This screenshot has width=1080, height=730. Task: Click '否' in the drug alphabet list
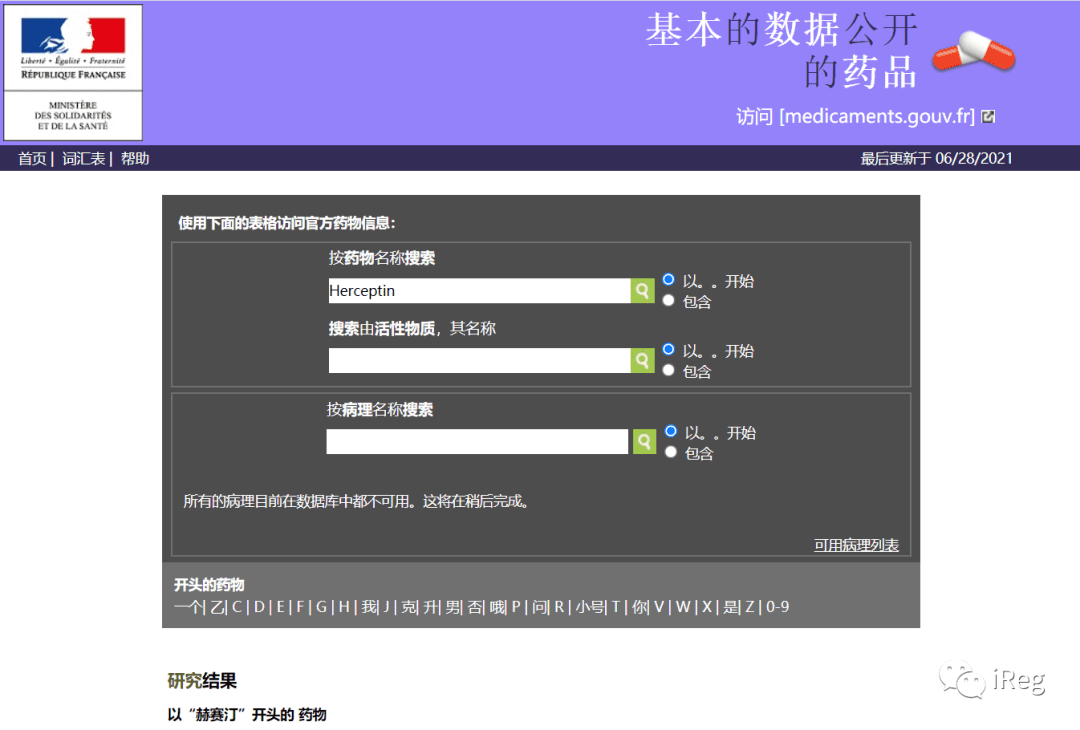pos(475,607)
